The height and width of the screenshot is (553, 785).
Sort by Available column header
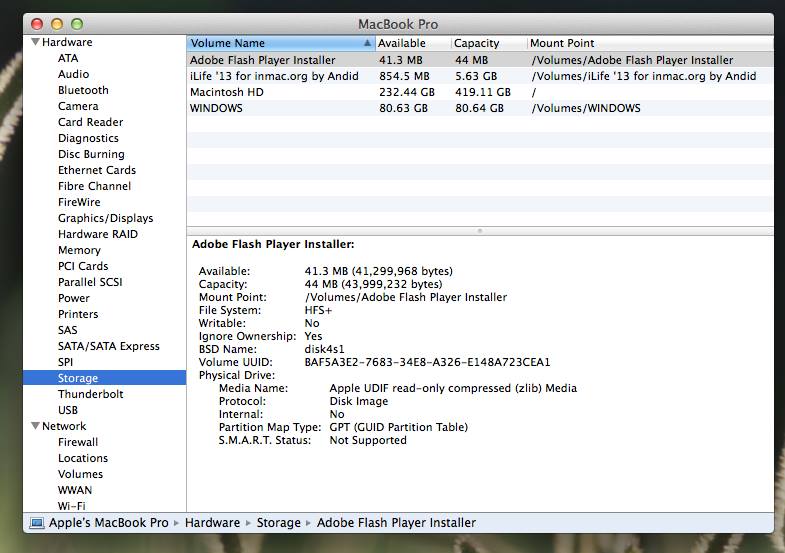tap(413, 43)
